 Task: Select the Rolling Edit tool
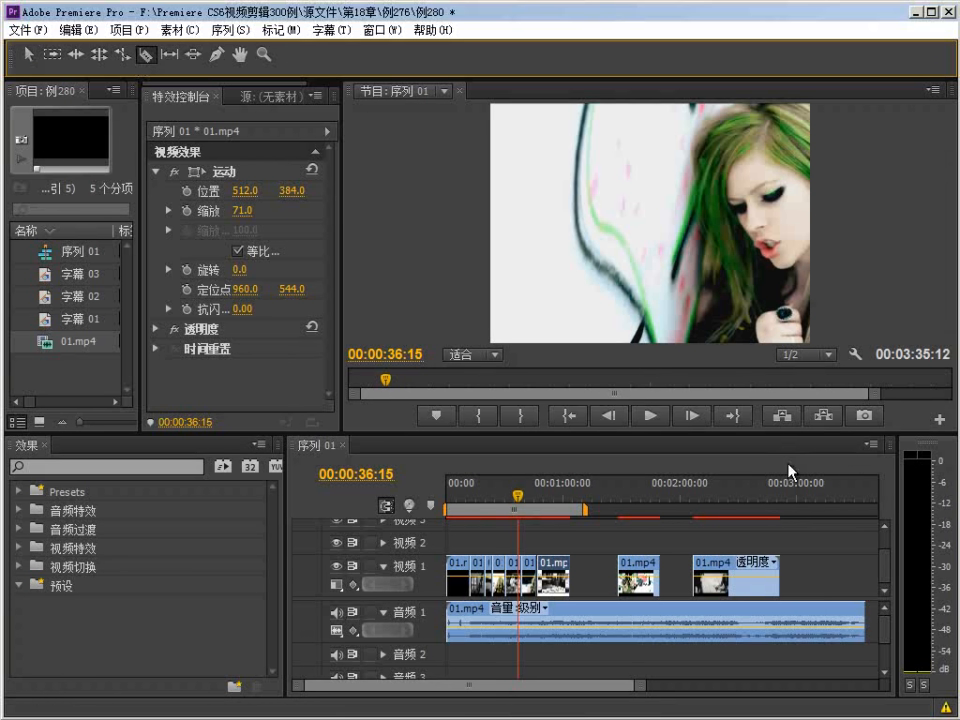click(99, 54)
